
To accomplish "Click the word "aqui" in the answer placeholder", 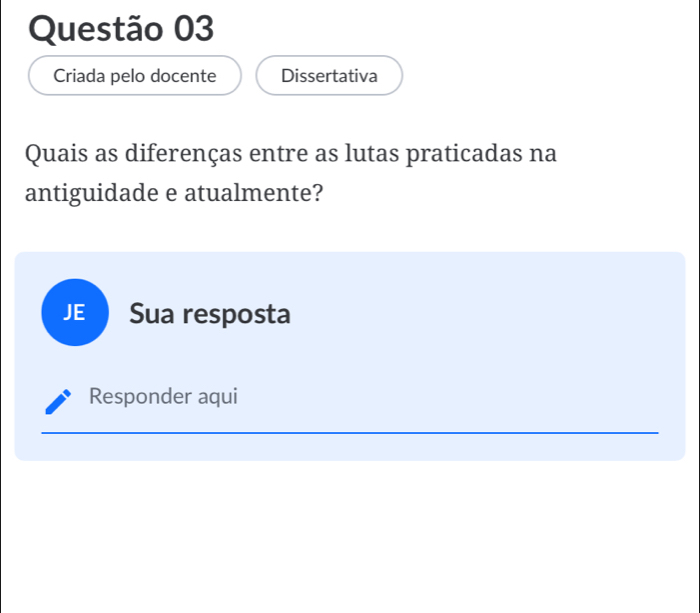I will point(217,397).
